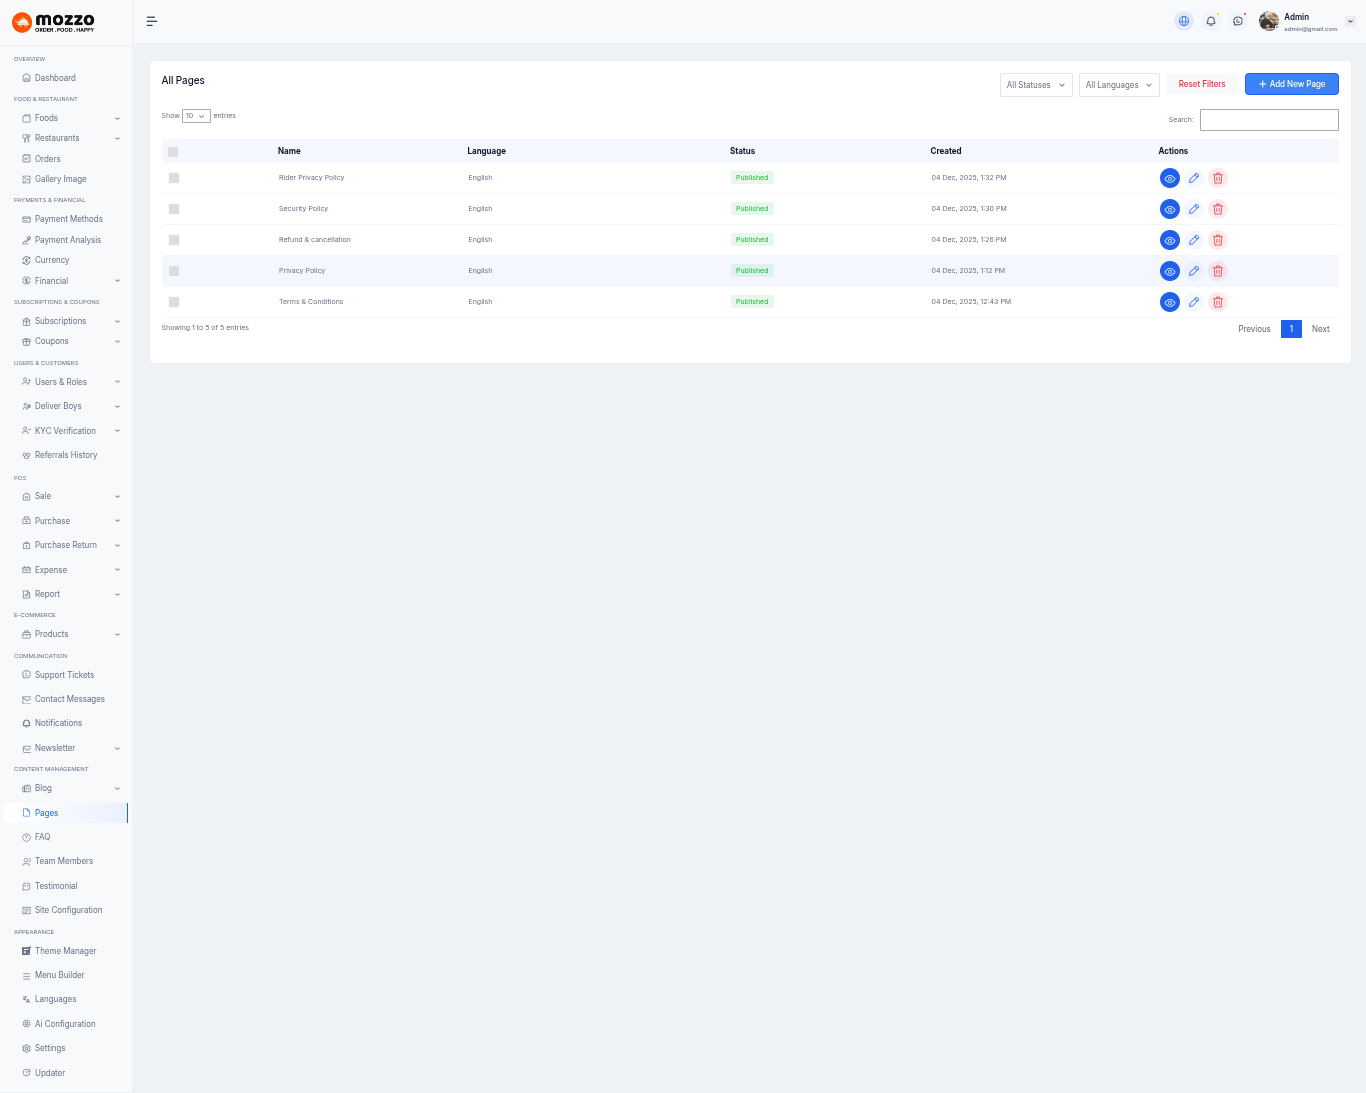The image size is (1366, 1093).
Task: View the Rider Privacy Policy page
Action: [x=1169, y=178]
